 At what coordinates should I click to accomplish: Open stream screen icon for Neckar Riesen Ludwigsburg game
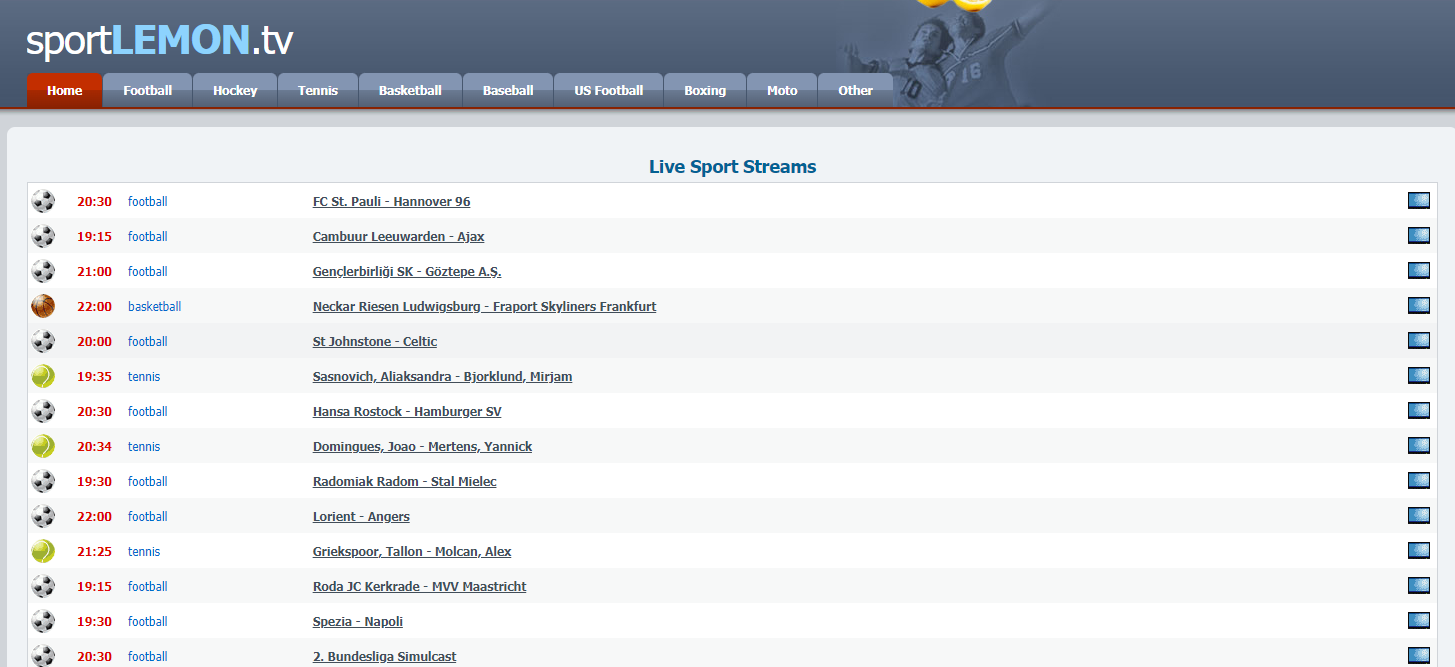(1418, 306)
